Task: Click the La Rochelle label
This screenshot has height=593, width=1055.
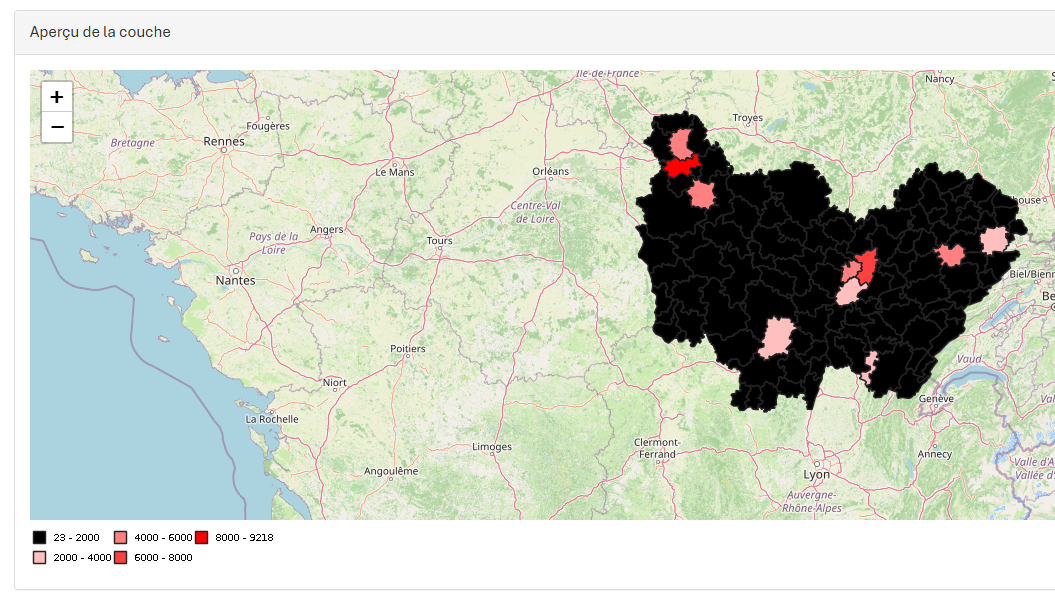Action: 272,419
